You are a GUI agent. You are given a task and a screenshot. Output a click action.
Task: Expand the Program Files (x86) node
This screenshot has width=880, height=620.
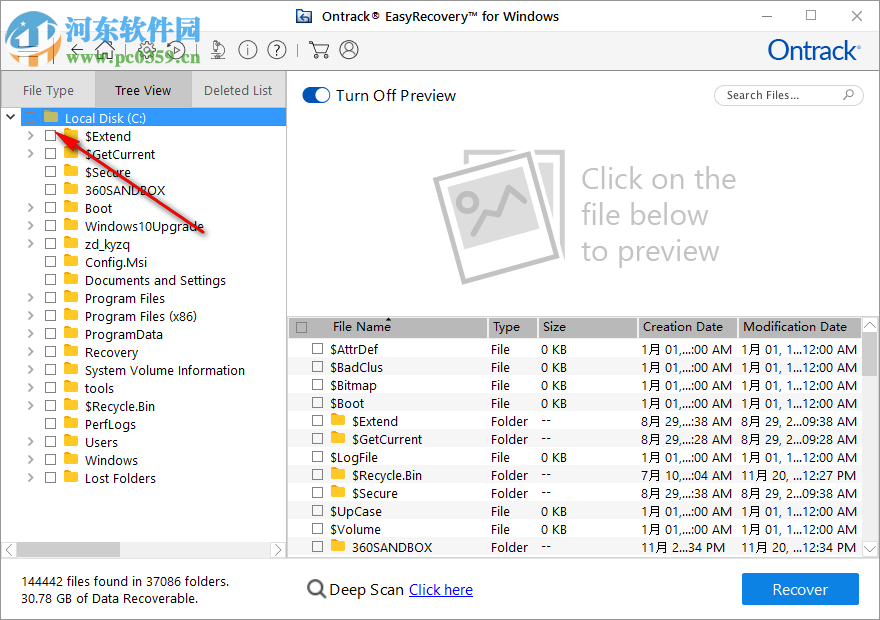[31, 315]
